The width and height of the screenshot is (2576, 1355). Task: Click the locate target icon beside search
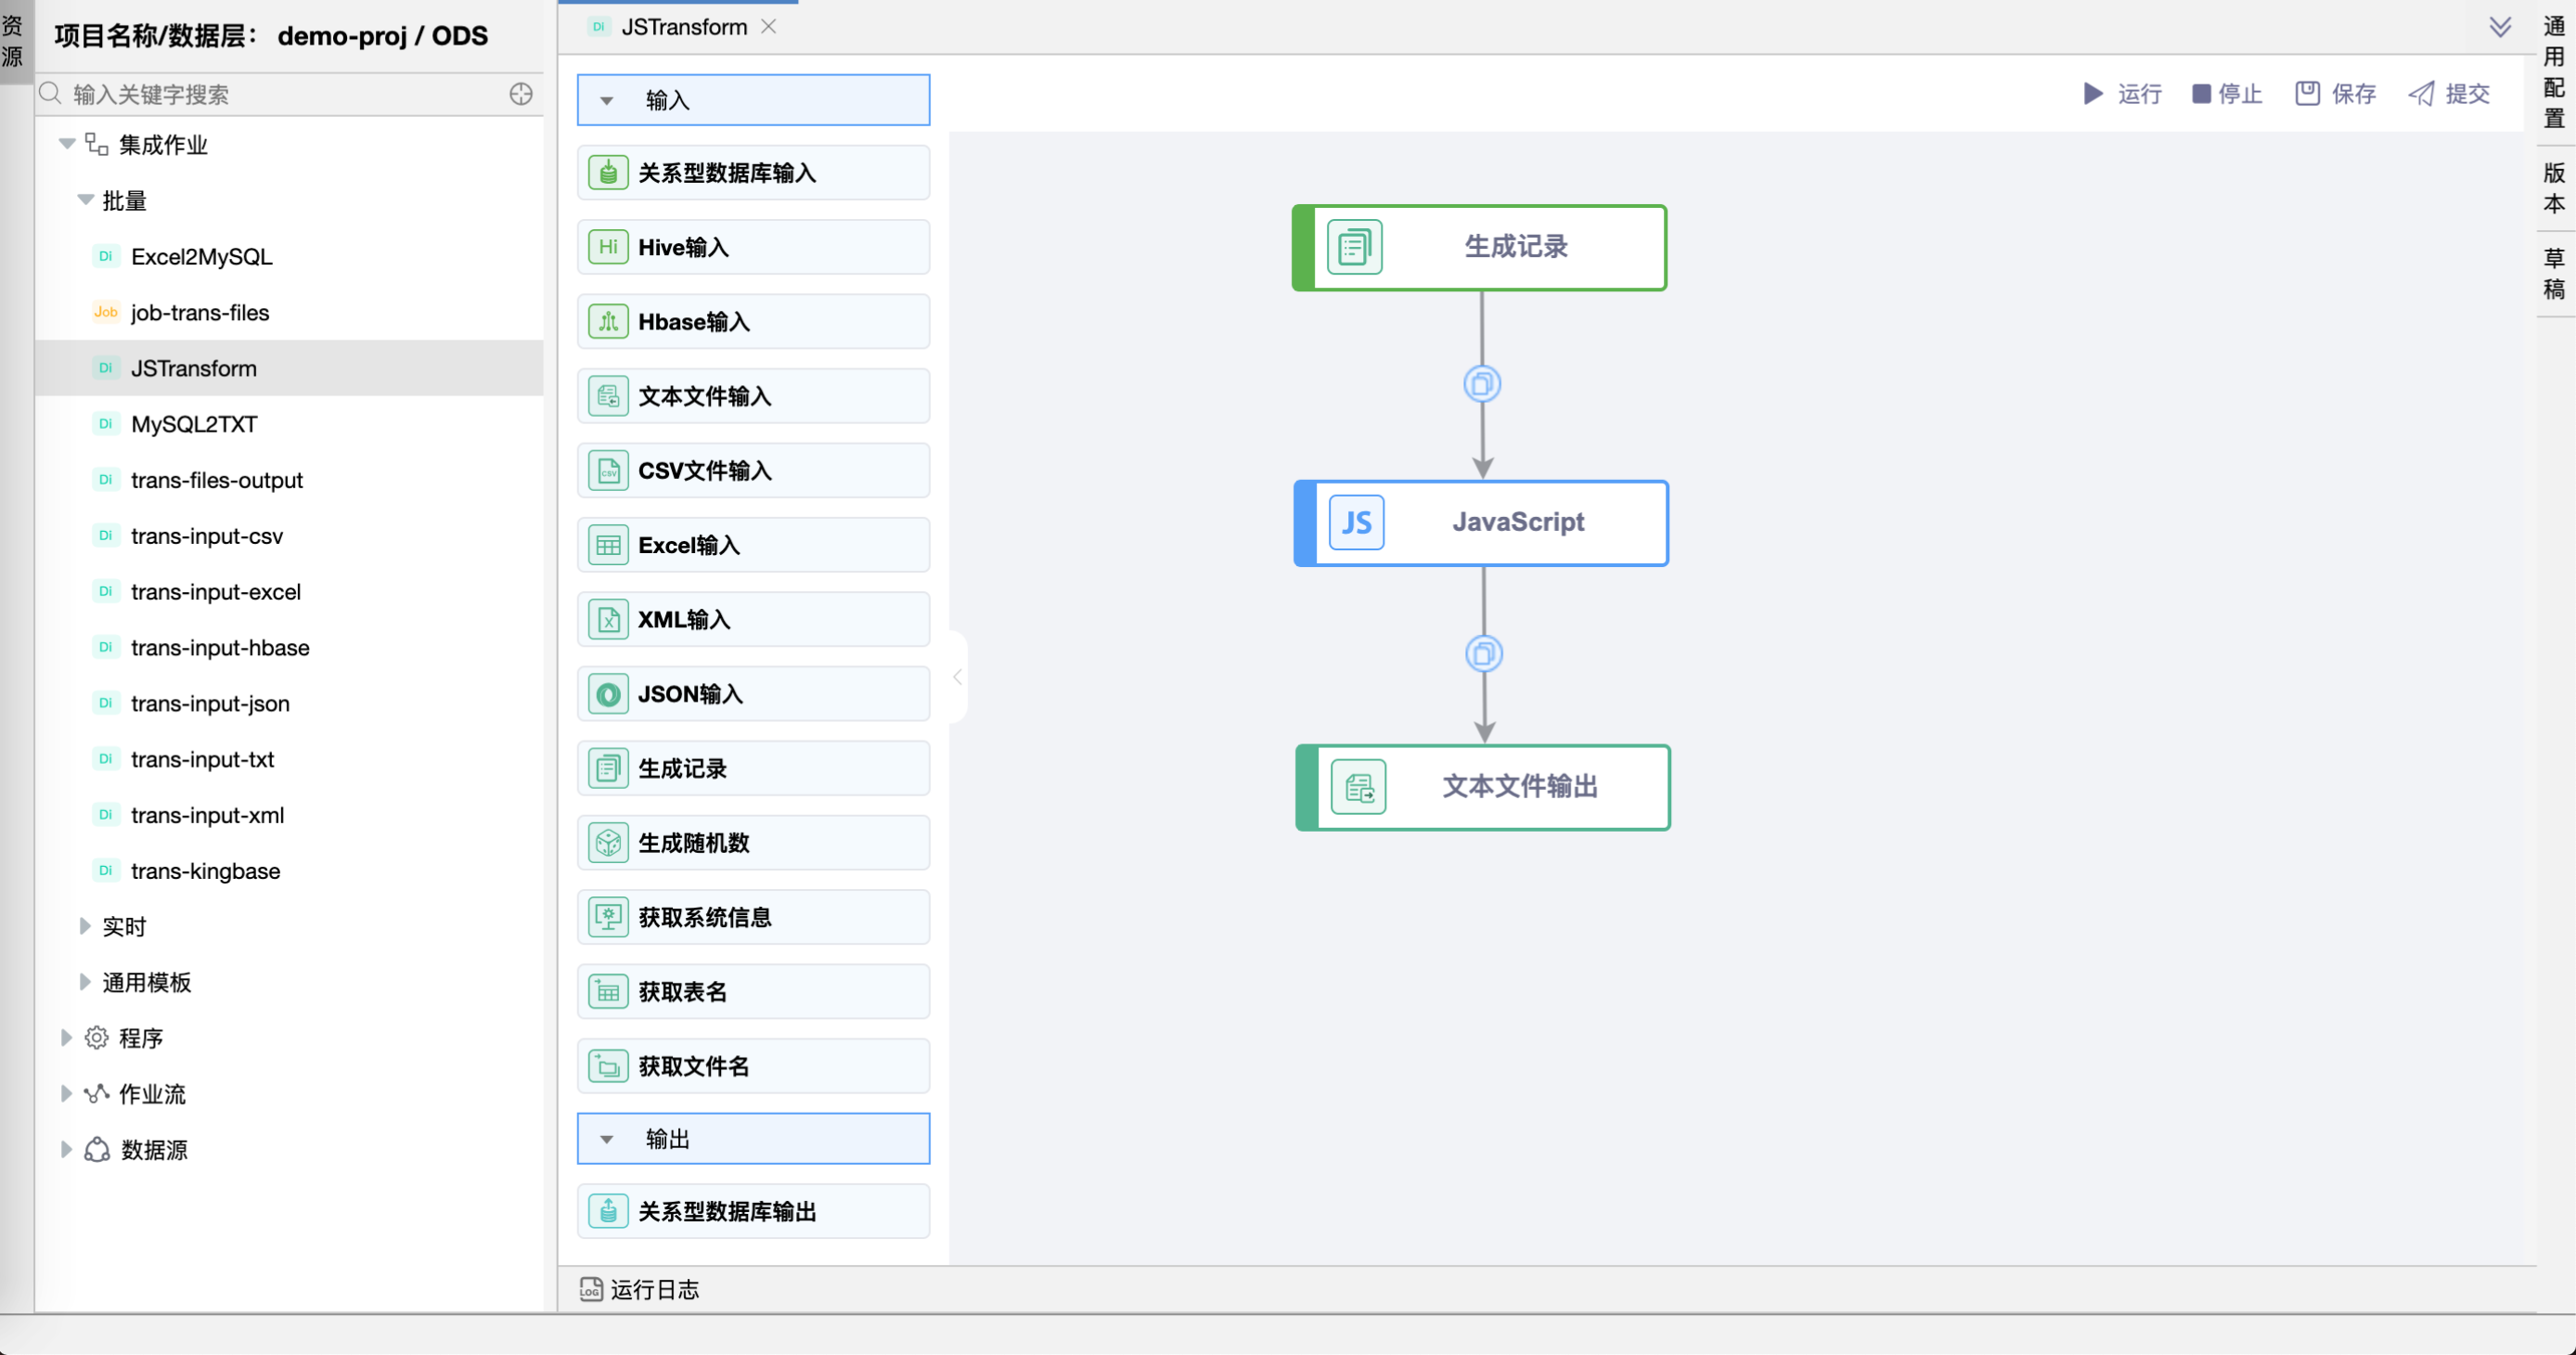pos(521,94)
